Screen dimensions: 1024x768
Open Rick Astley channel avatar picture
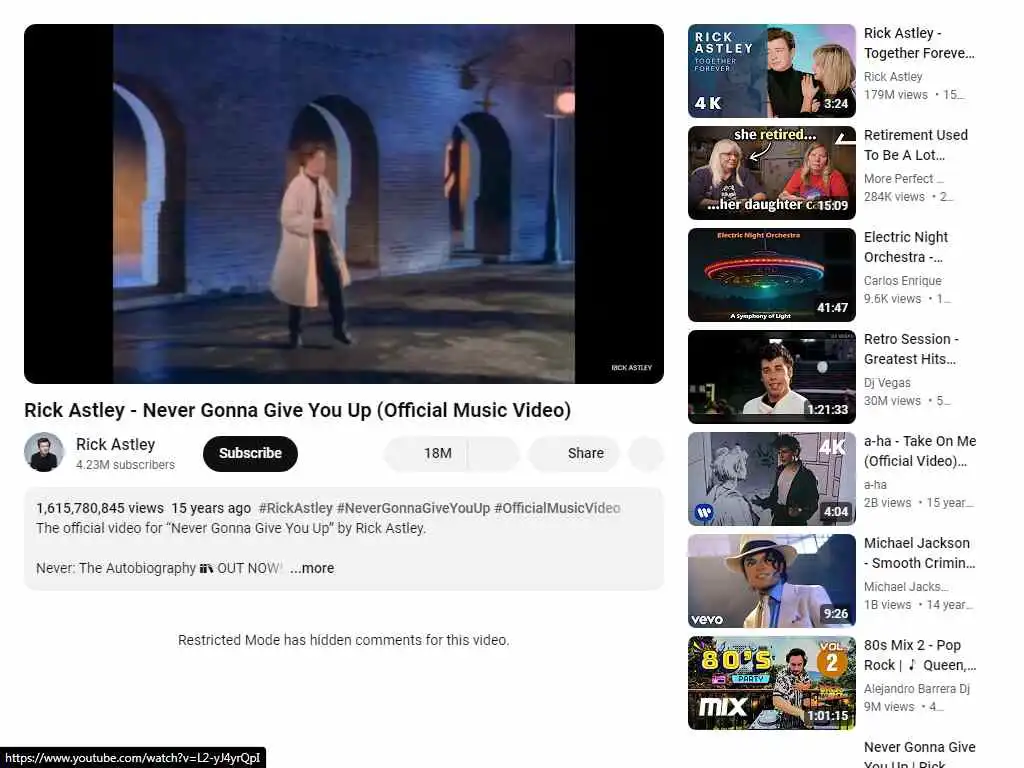[x=44, y=452]
